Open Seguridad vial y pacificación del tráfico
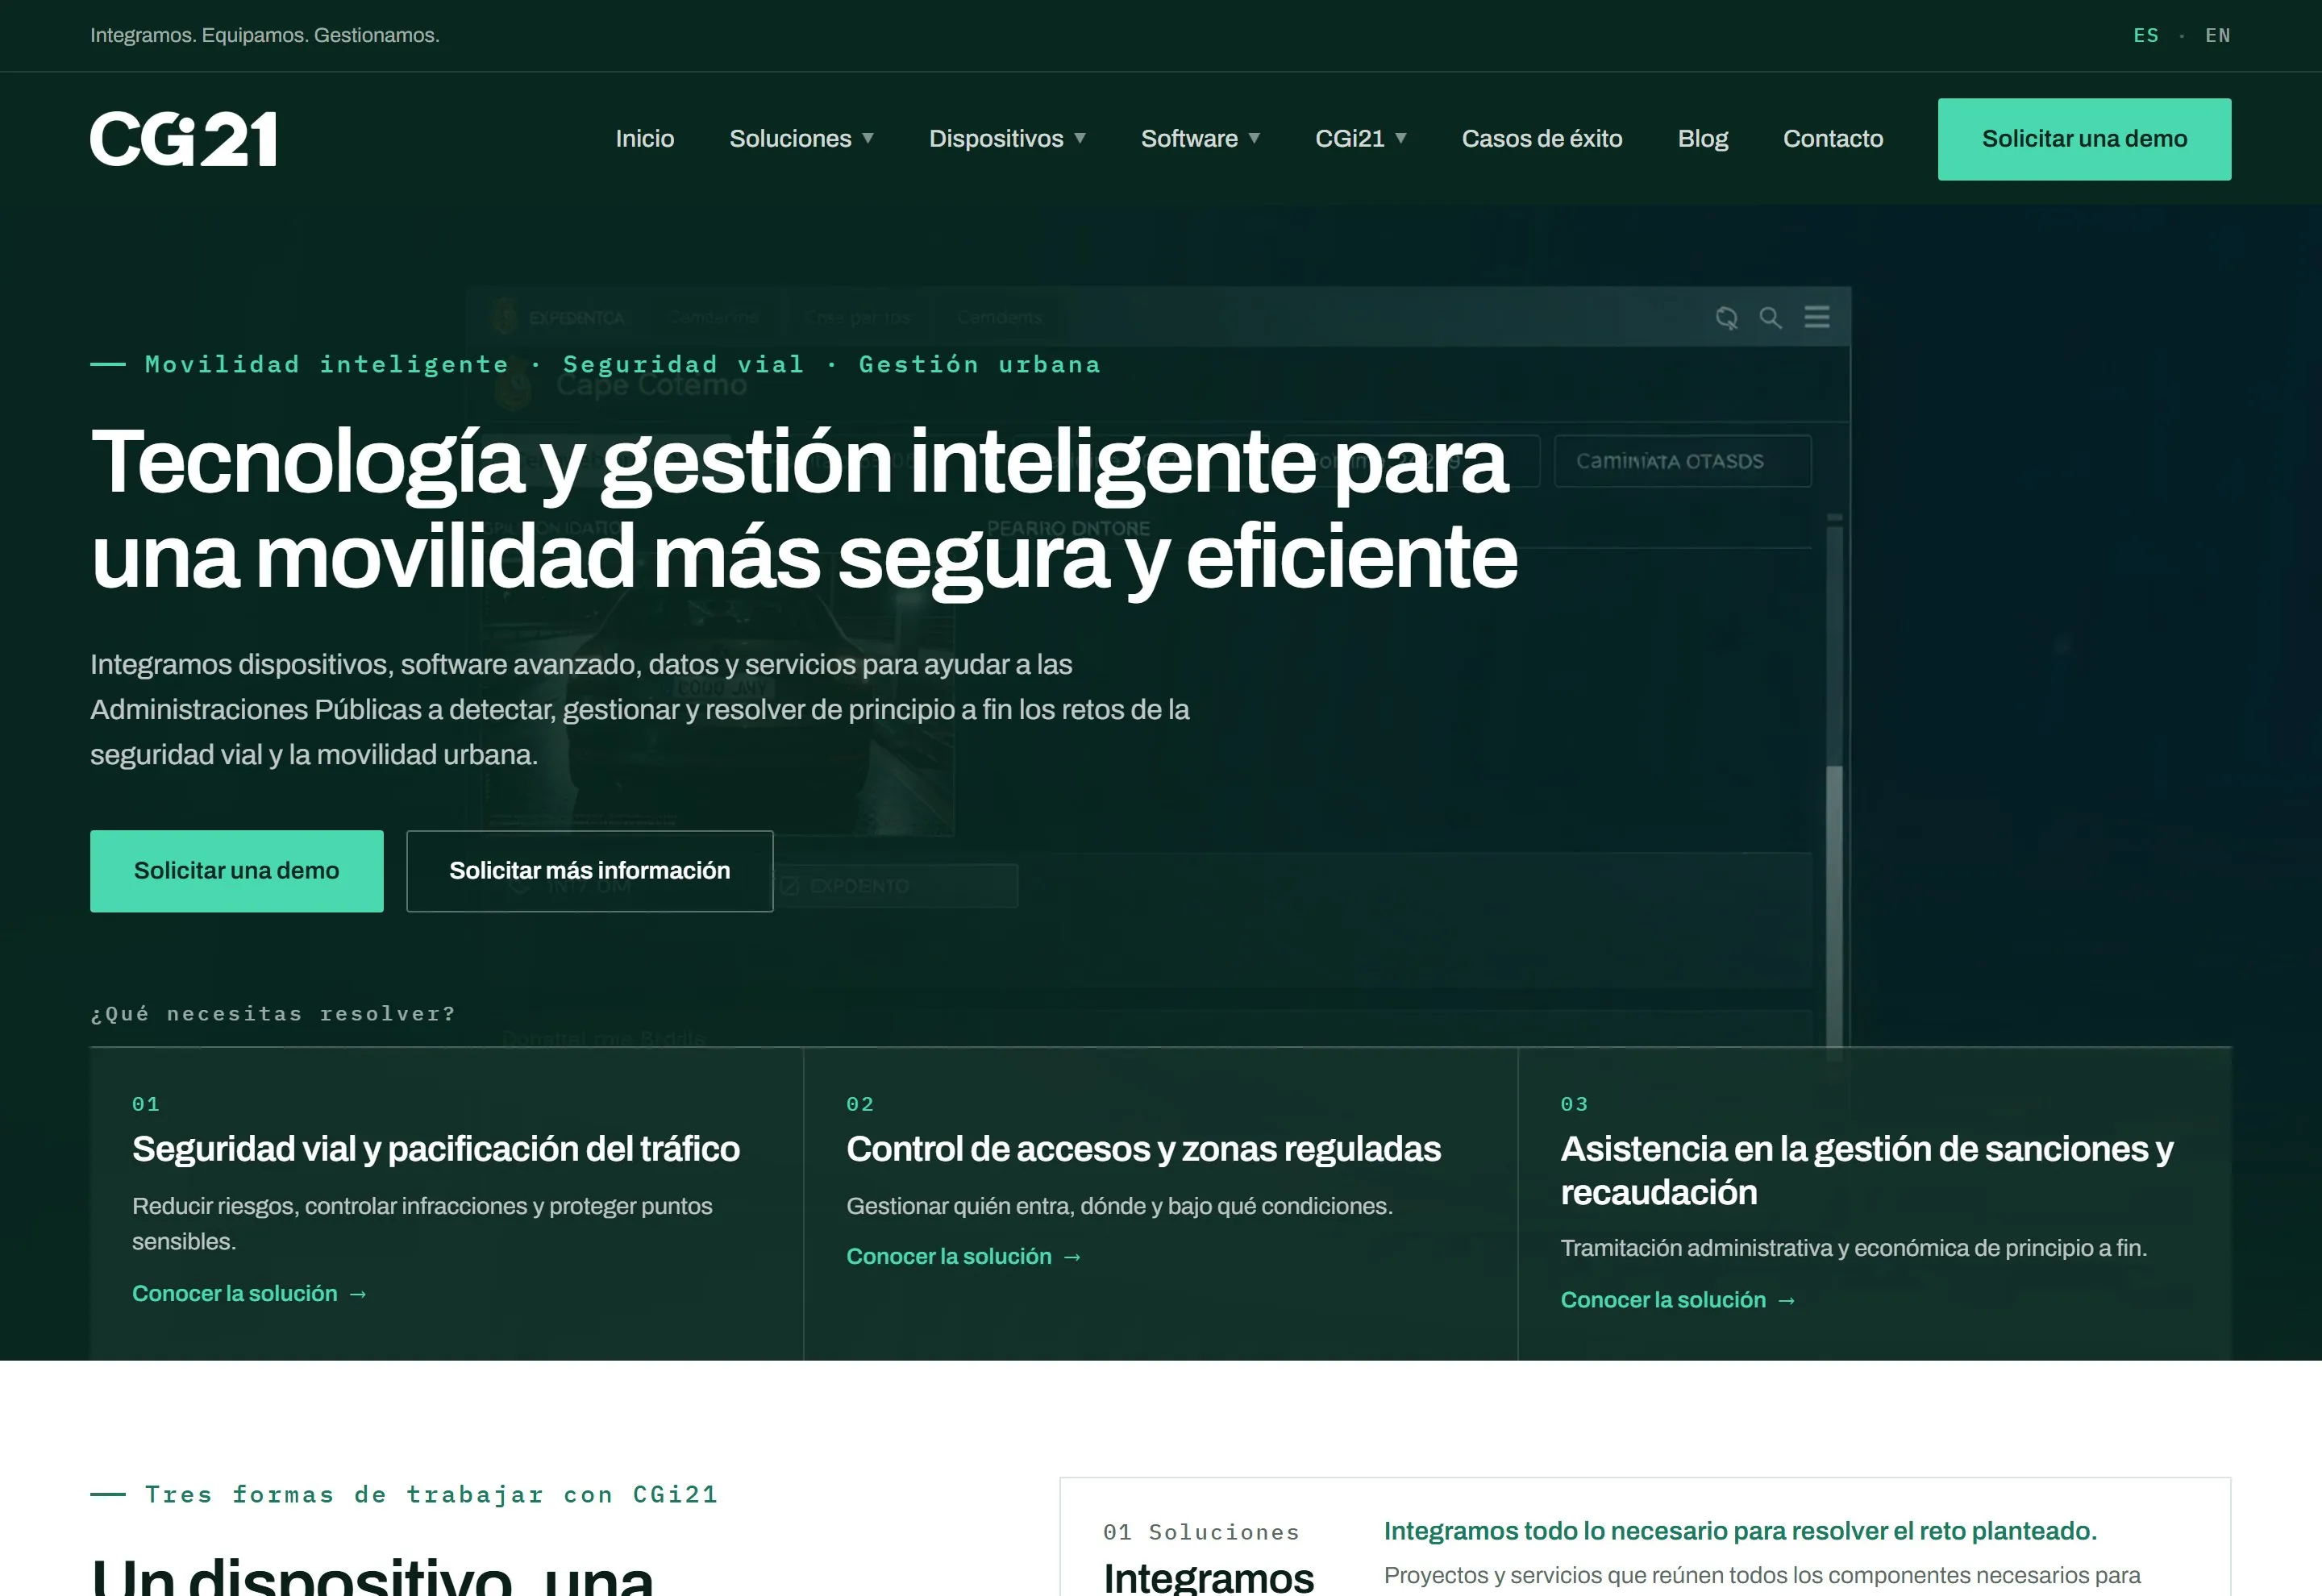The height and width of the screenshot is (1596, 2322). (x=436, y=1149)
